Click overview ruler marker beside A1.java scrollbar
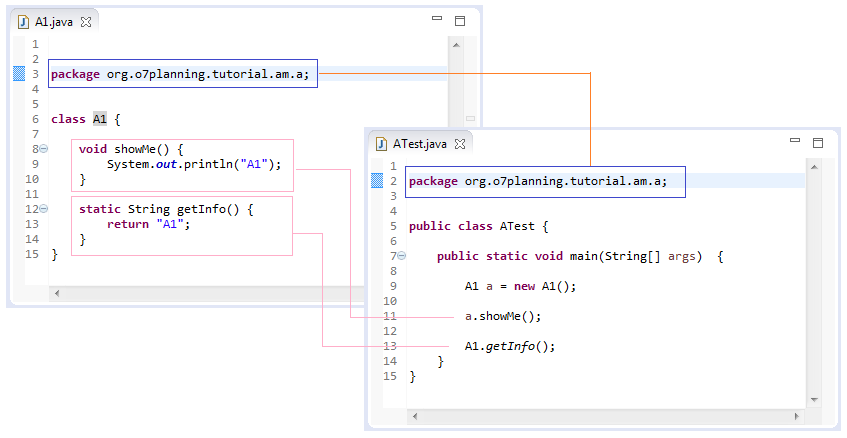The width and height of the screenshot is (847, 438). pyautogui.click(x=470, y=118)
